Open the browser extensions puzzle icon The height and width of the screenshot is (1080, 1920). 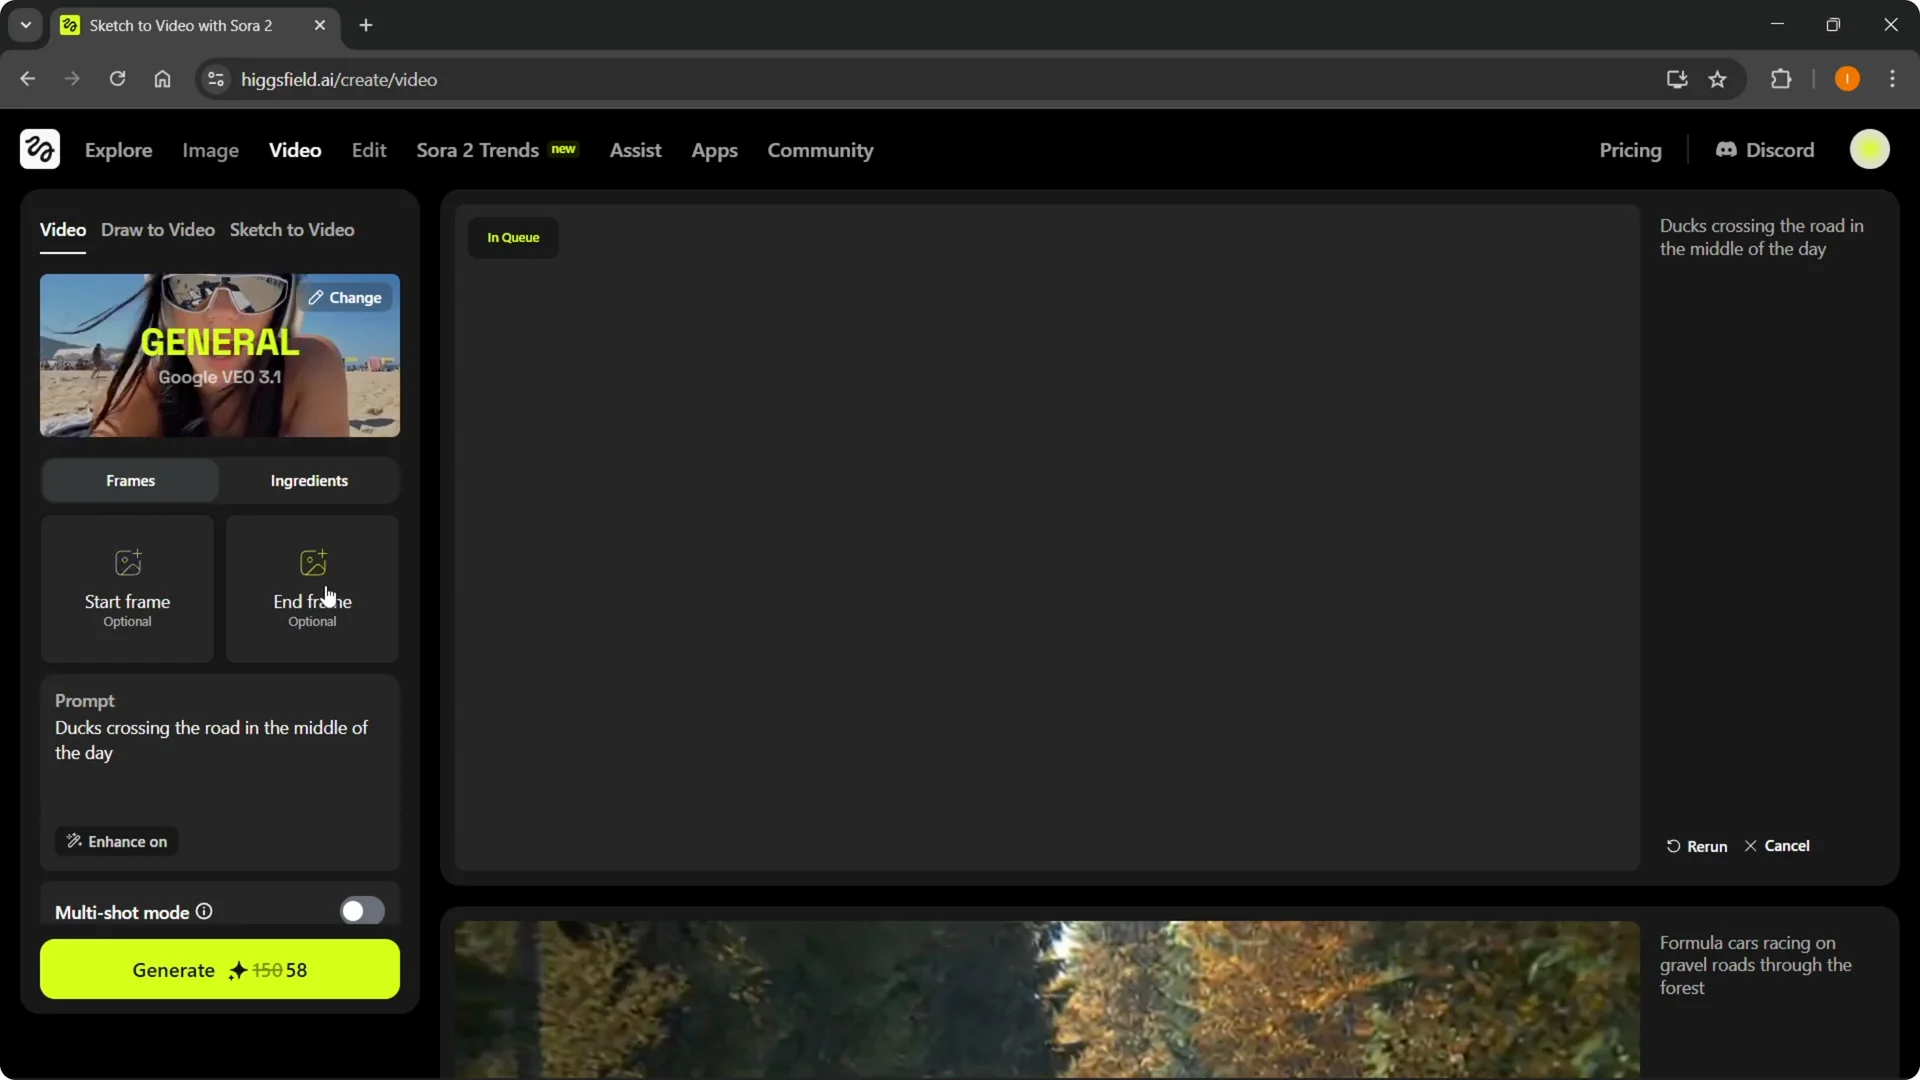1782,79
